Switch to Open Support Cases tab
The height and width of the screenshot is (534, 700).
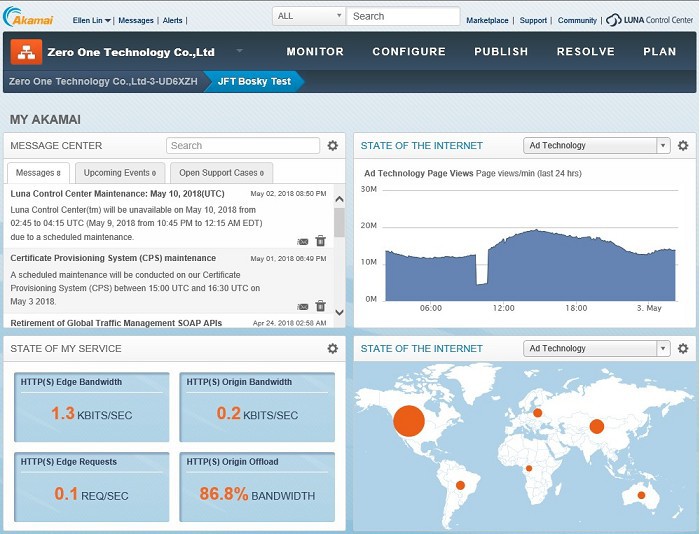[221, 173]
